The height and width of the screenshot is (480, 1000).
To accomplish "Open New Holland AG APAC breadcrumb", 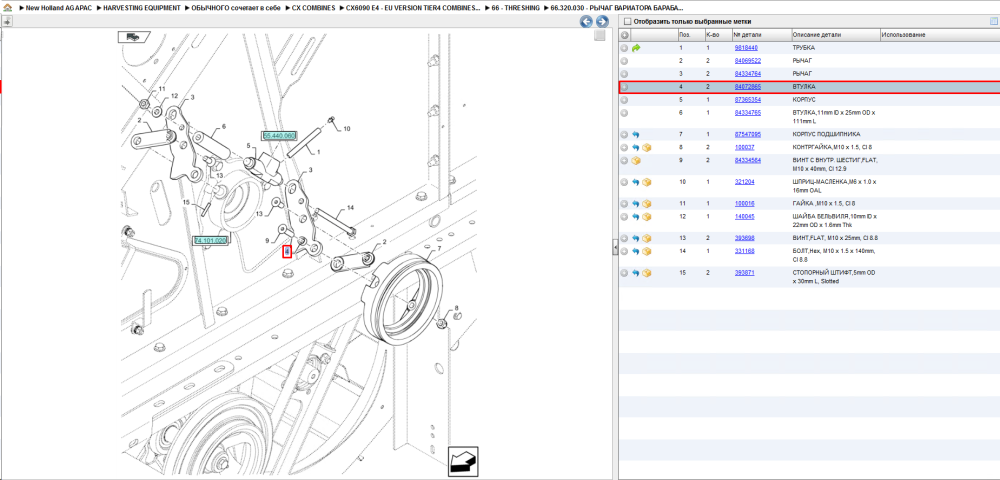I will click(x=57, y=8).
